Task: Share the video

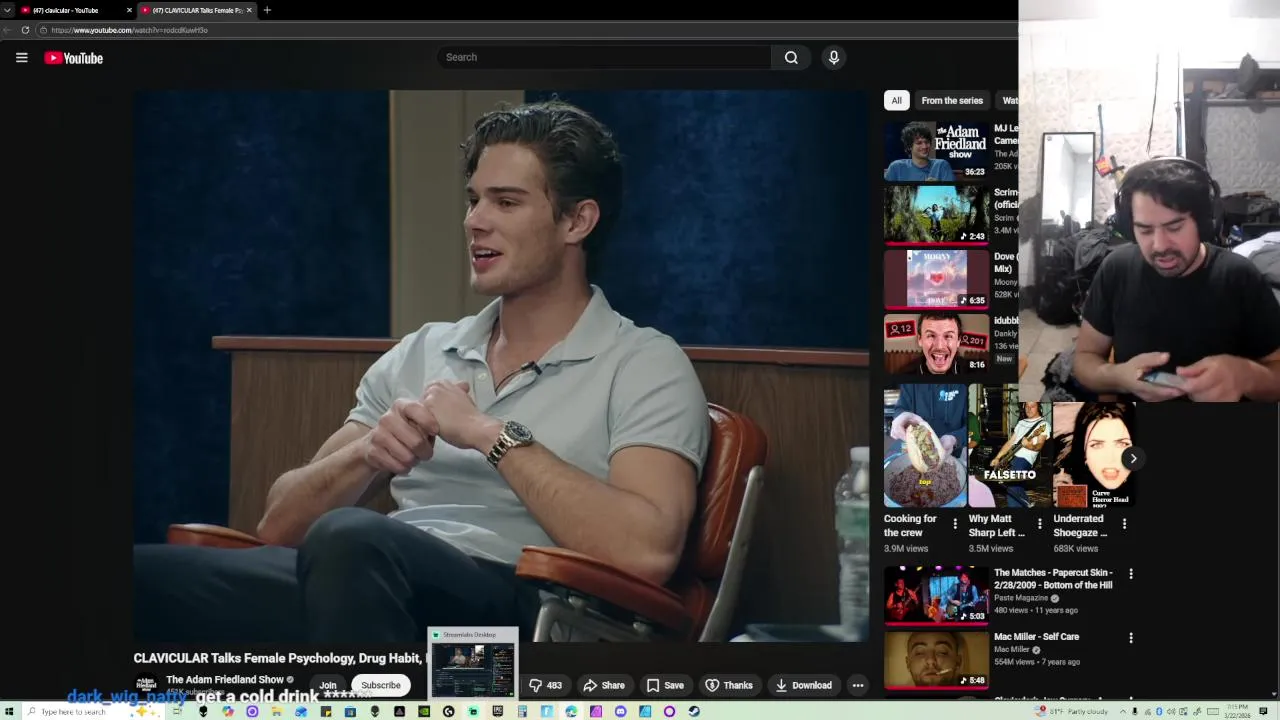Action: (x=604, y=685)
